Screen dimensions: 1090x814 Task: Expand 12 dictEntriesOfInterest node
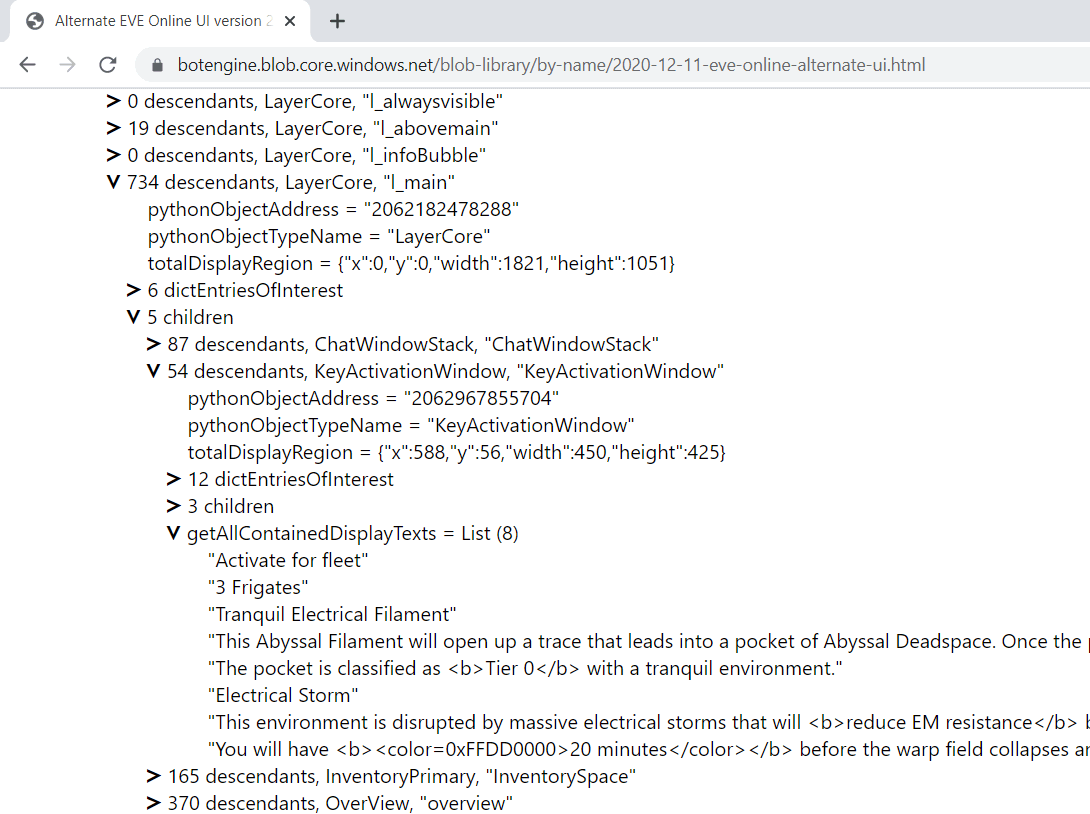tap(174, 480)
